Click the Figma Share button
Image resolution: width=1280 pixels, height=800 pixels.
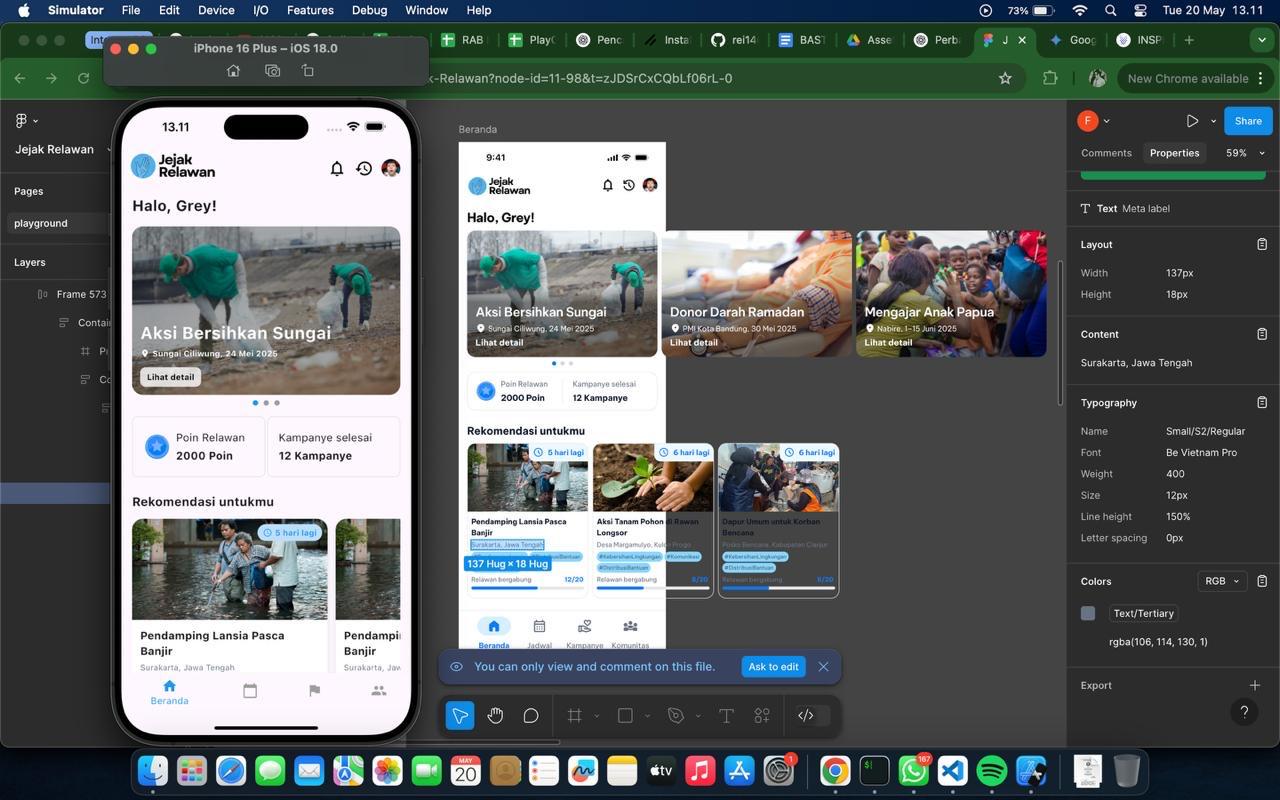[1248, 121]
